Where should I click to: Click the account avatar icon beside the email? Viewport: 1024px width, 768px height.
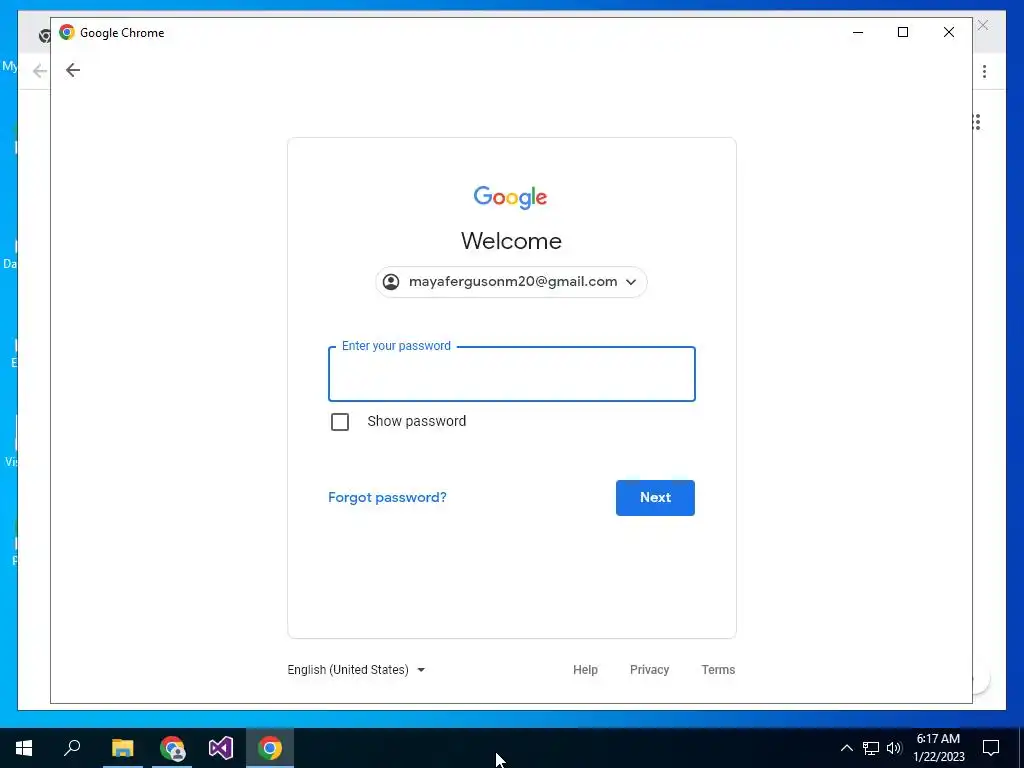[x=391, y=281]
